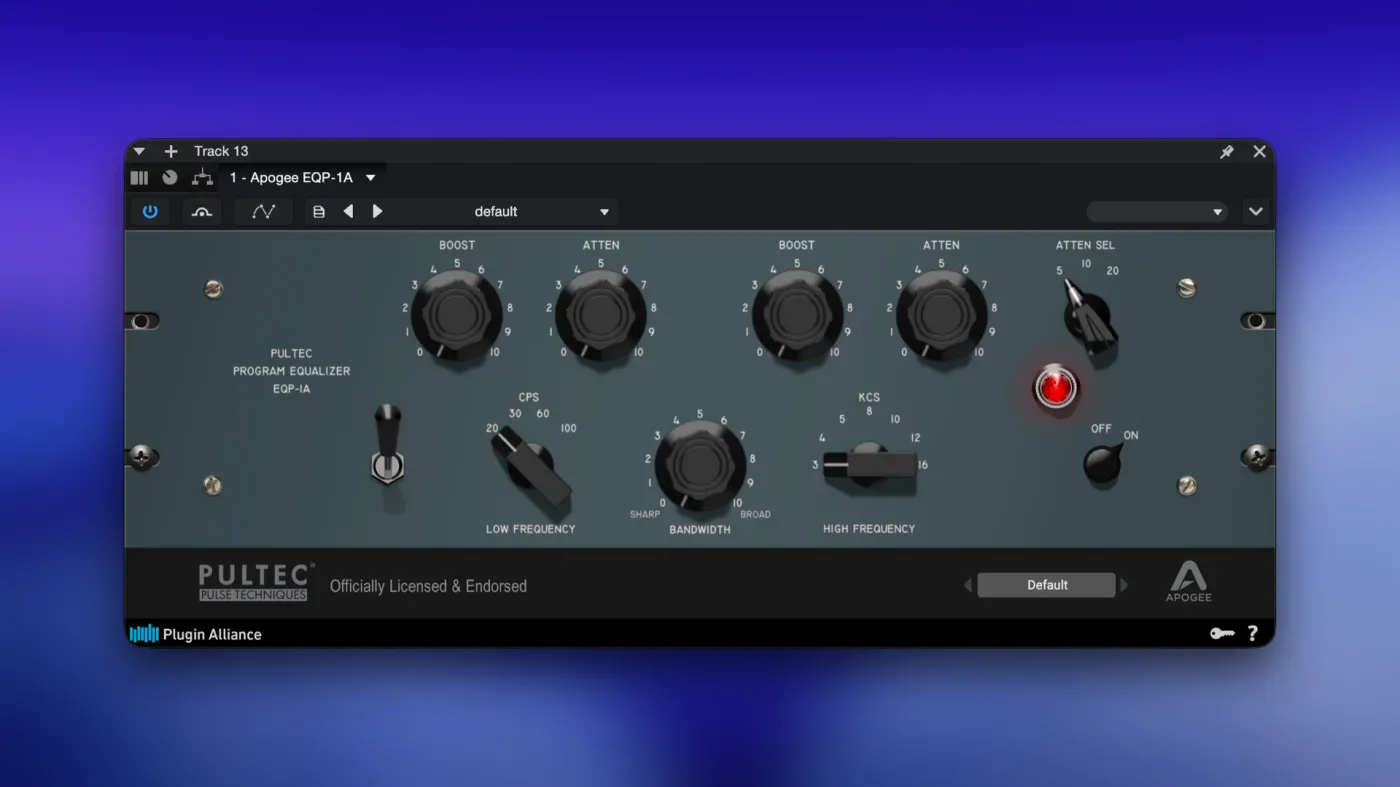The height and width of the screenshot is (787, 1400).
Task: Click 'Officially Licensed & Endorsed' text
Action: coord(428,586)
